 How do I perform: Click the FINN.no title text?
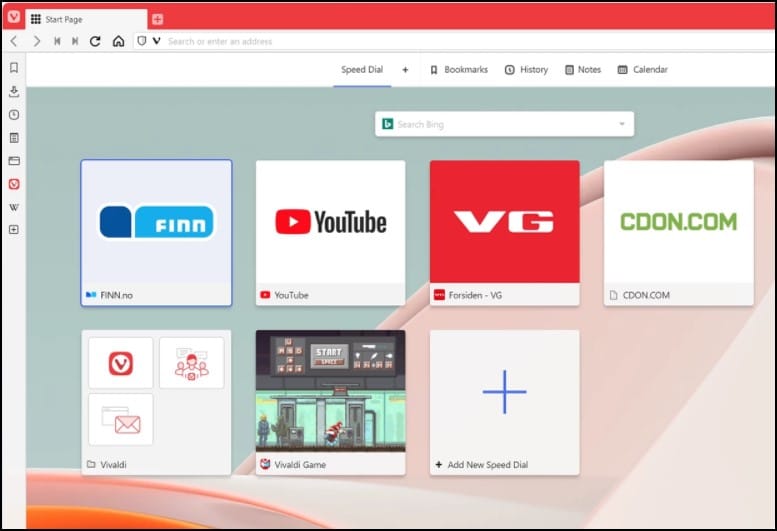tap(116, 295)
